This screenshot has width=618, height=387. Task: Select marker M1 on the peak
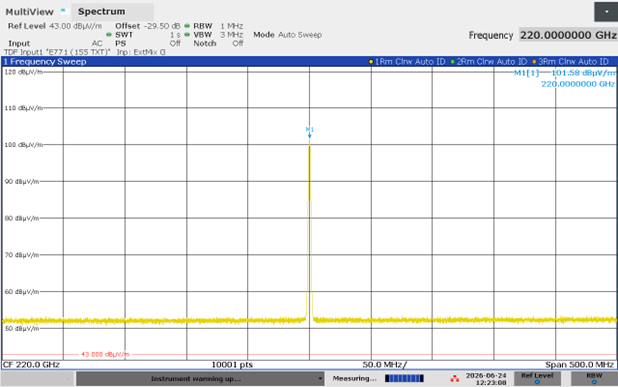[x=309, y=132]
